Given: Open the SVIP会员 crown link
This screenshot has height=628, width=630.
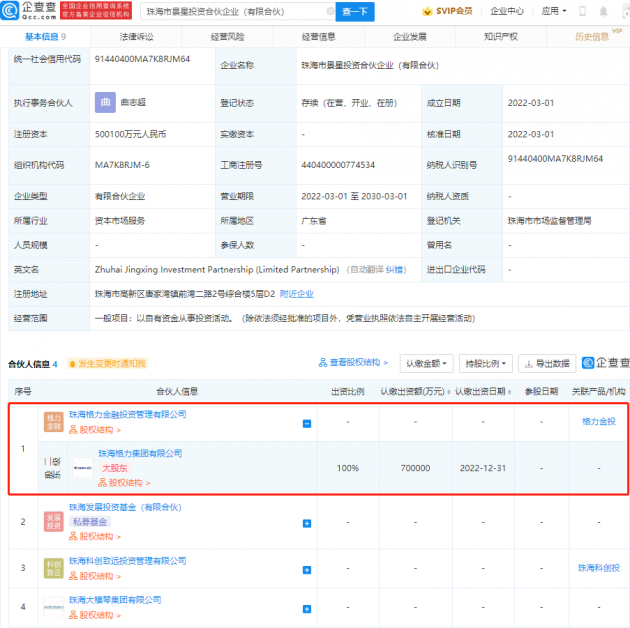Looking at the screenshot, I should tap(447, 11).
